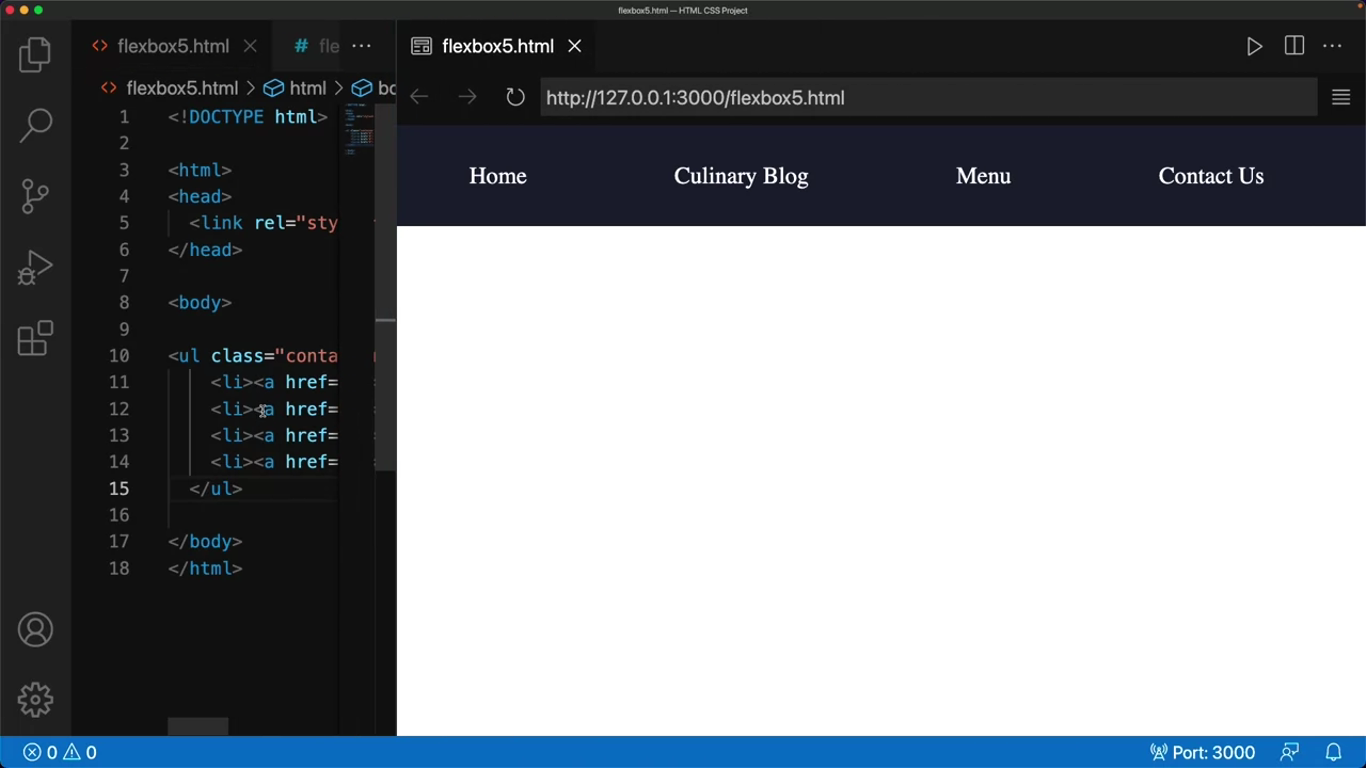Image resolution: width=1366 pixels, height=768 pixels.
Task: Open the Source Control view
Action: (x=35, y=196)
